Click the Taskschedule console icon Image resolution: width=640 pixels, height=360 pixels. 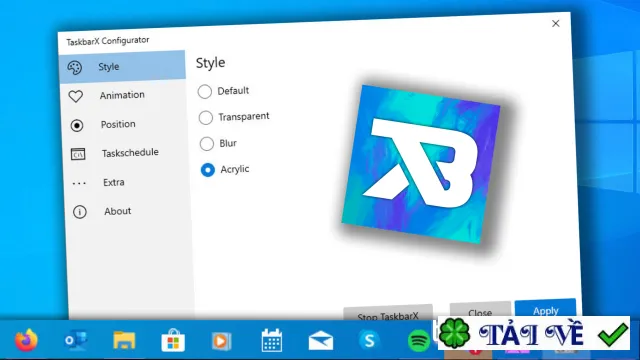click(x=78, y=154)
